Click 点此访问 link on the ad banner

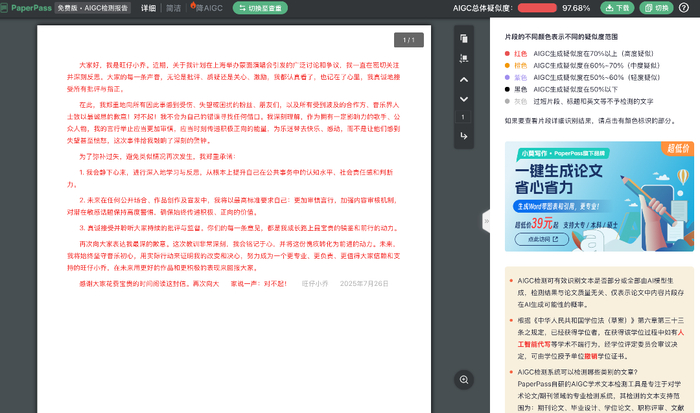[542, 239]
